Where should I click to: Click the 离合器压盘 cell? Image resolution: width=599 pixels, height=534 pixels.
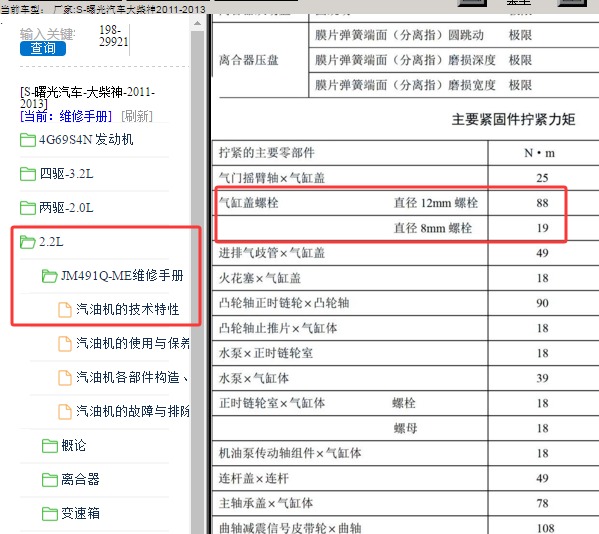(x=248, y=60)
